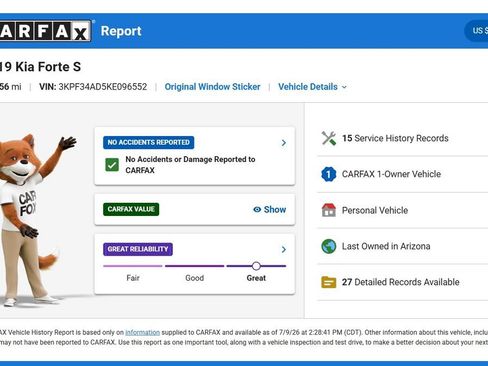Expand the Vehicle Details dropdown
The width and height of the screenshot is (488, 366).
(312, 87)
